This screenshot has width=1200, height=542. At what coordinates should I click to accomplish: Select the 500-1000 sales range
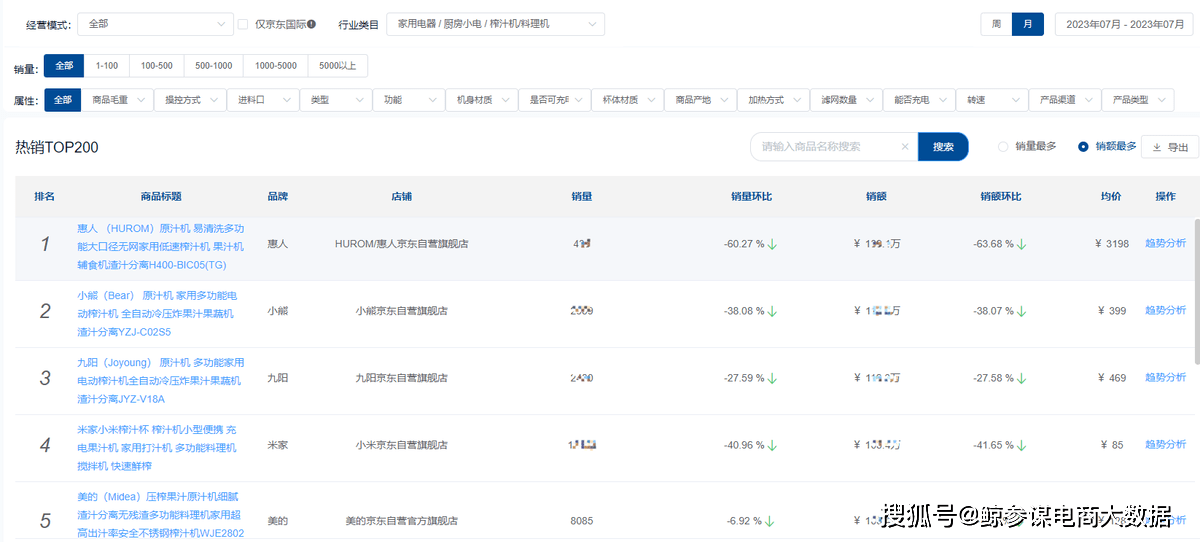point(214,66)
